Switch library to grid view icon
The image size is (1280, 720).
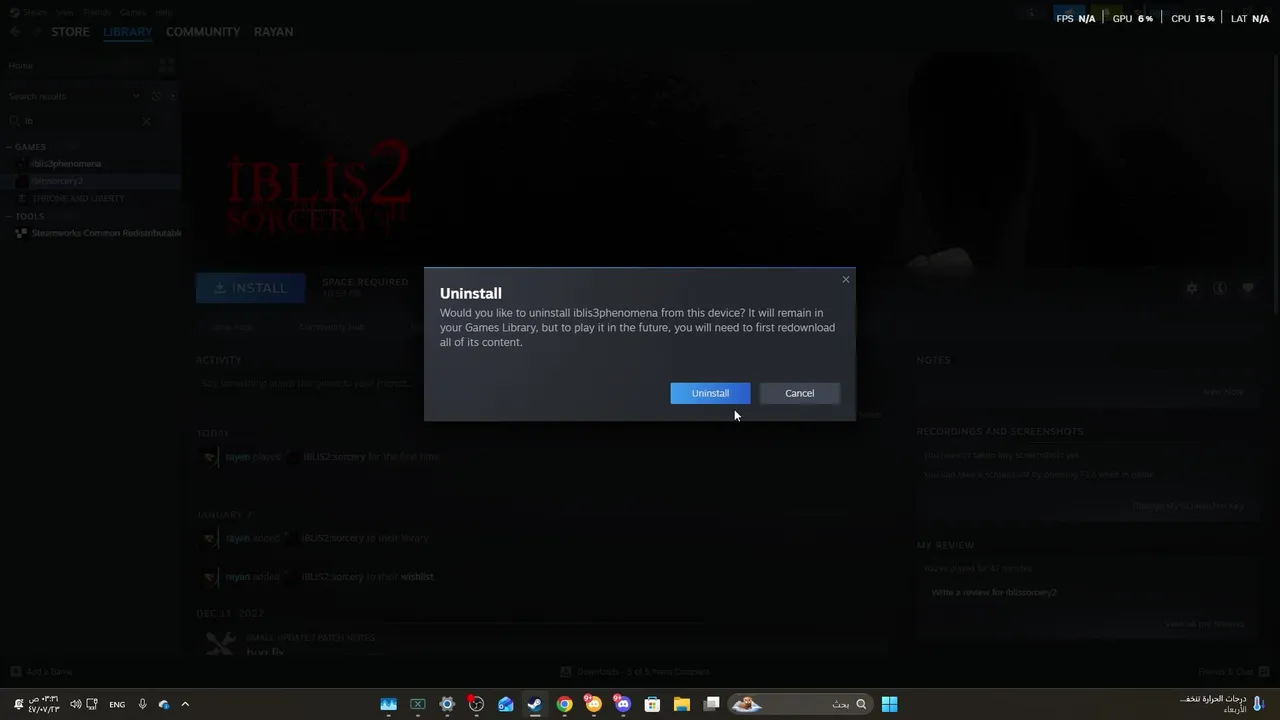167,66
